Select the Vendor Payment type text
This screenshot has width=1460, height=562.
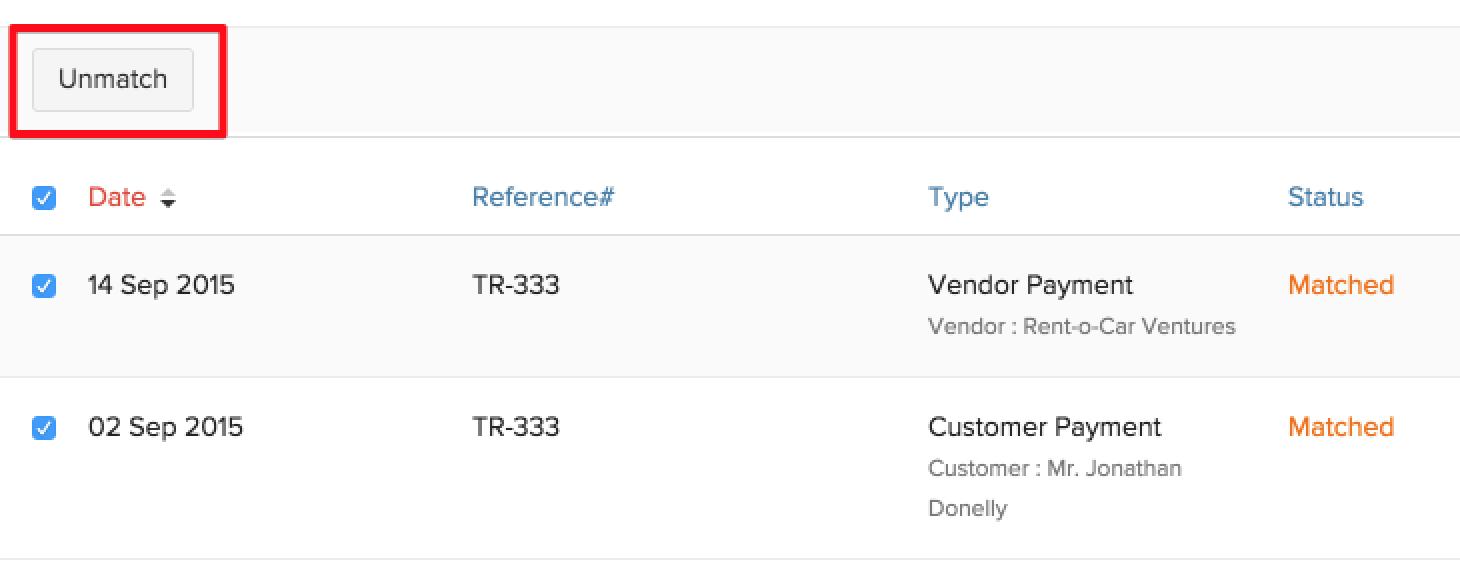click(1030, 285)
